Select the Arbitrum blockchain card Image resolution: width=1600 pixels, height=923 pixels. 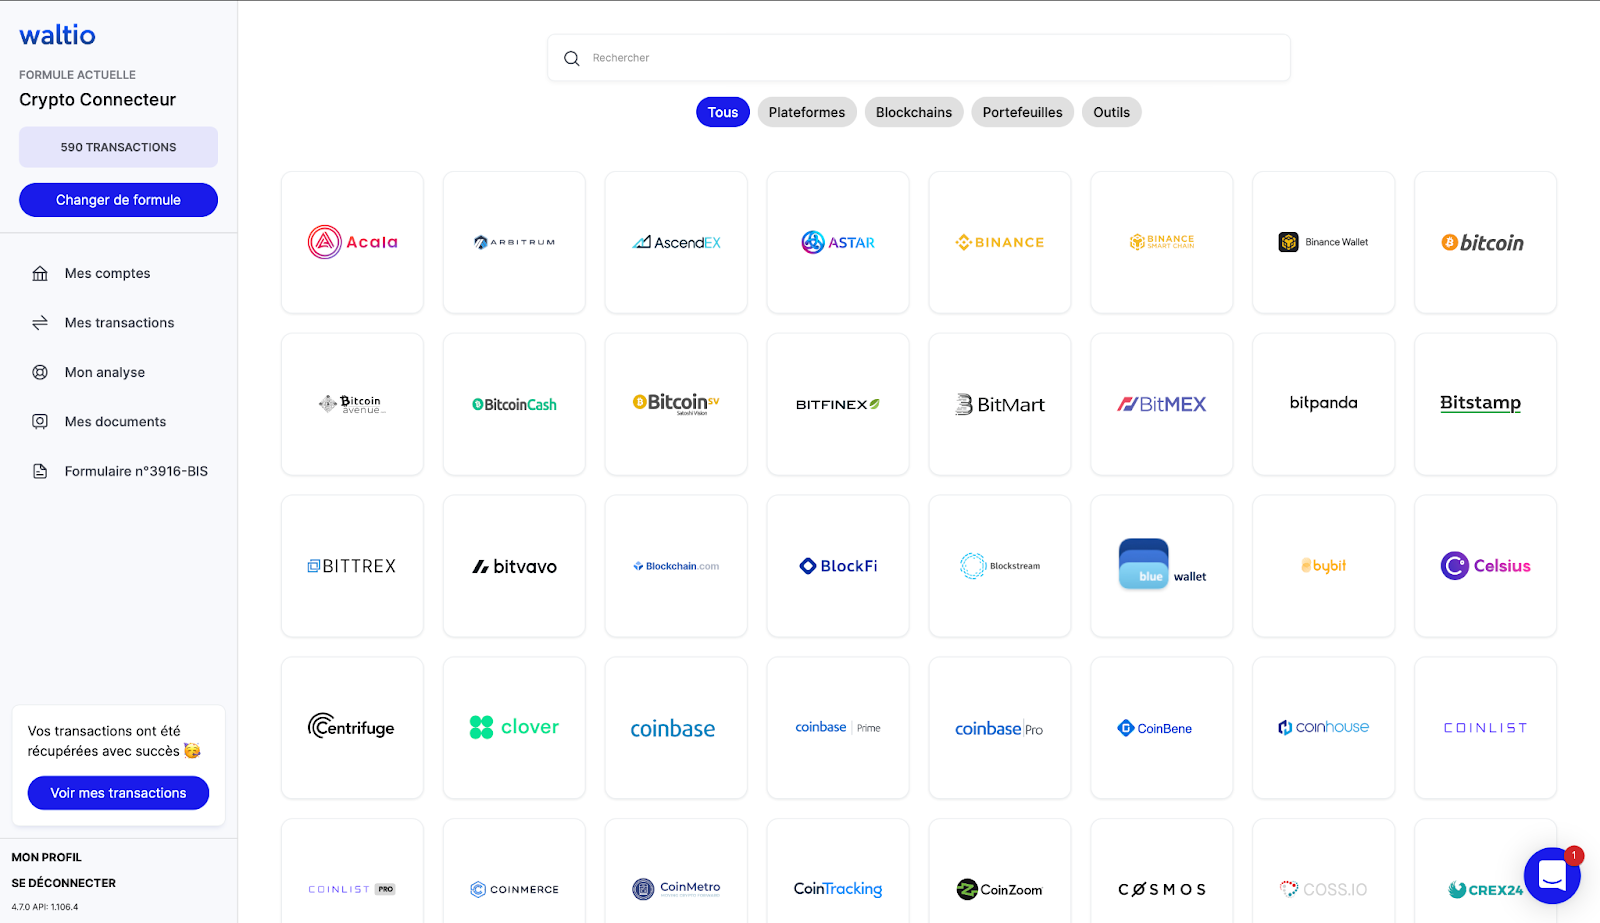tap(514, 242)
